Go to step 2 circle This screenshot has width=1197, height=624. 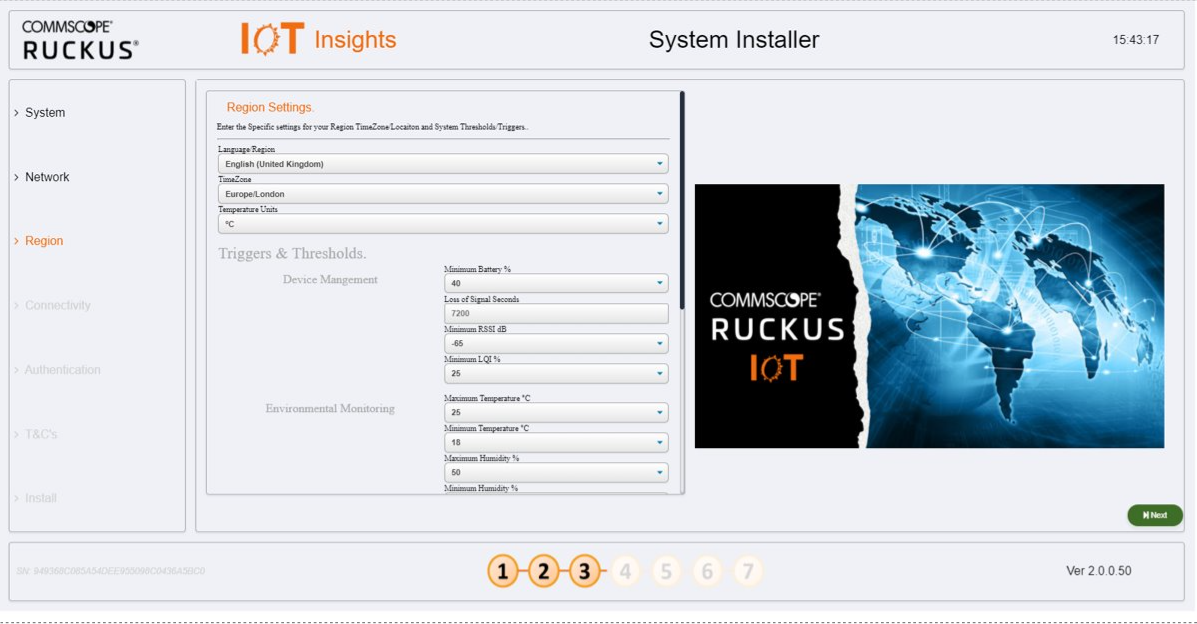click(x=544, y=571)
